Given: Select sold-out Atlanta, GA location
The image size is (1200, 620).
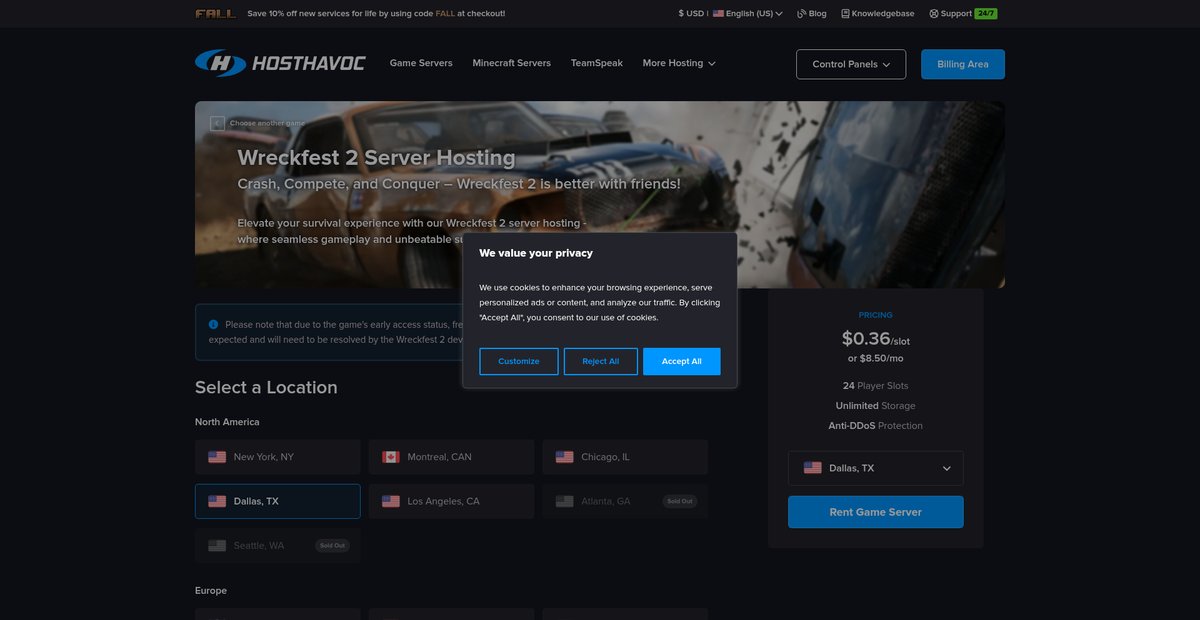Looking at the screenshot, I should point(625,501).
